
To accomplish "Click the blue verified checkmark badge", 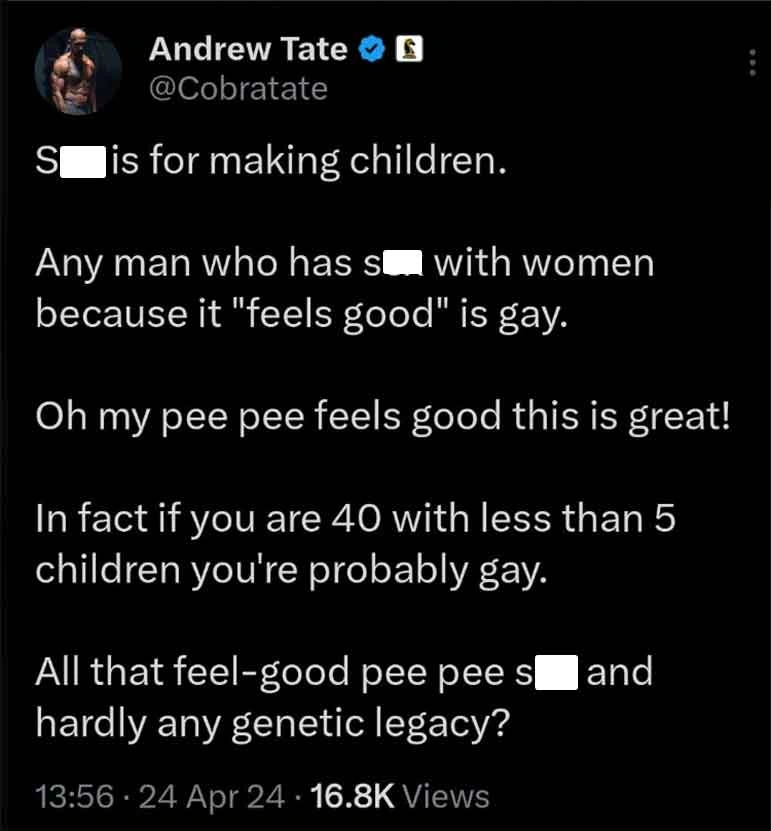I will coord(371,49).
